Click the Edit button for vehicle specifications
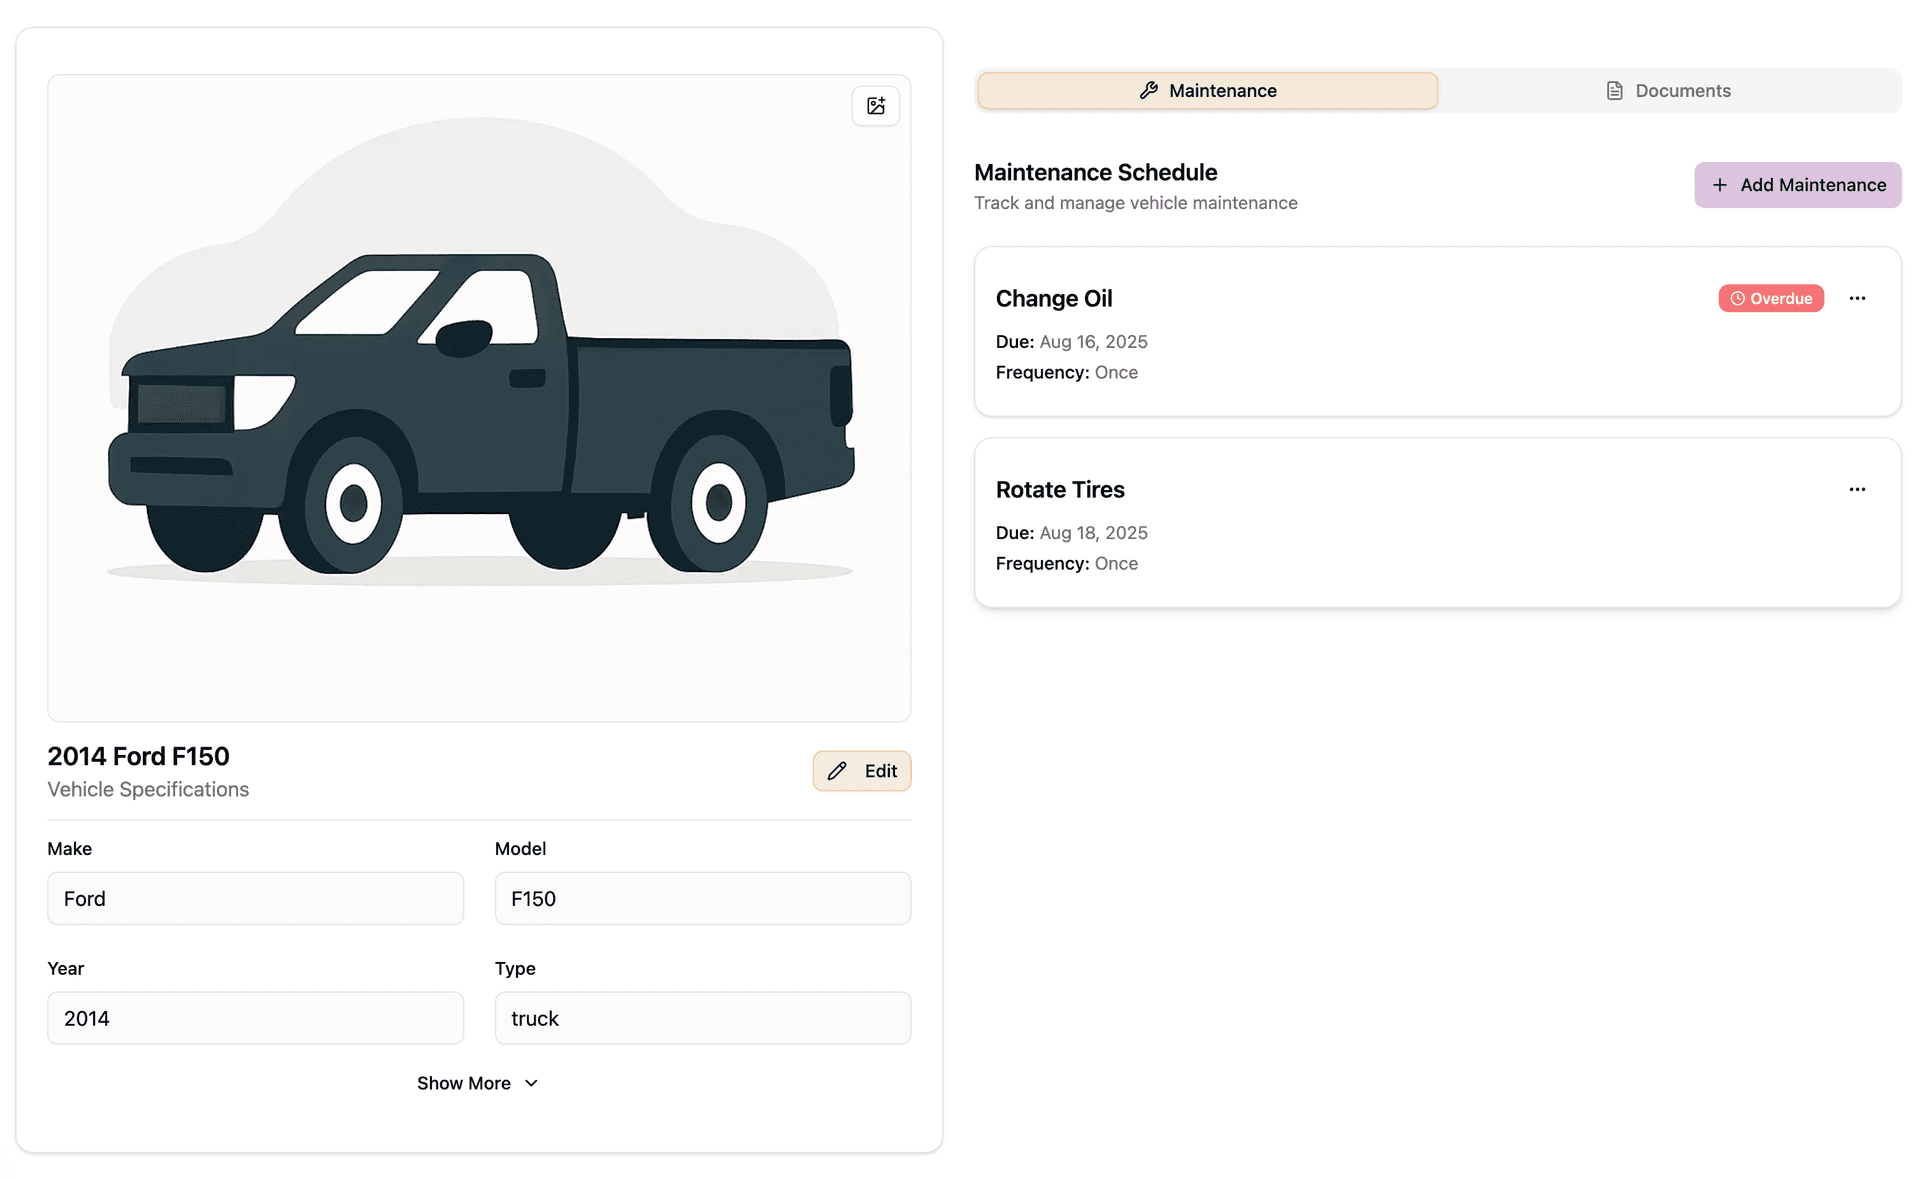The width and height of the screenshot is (1920, 1180). tap(861, 771)
